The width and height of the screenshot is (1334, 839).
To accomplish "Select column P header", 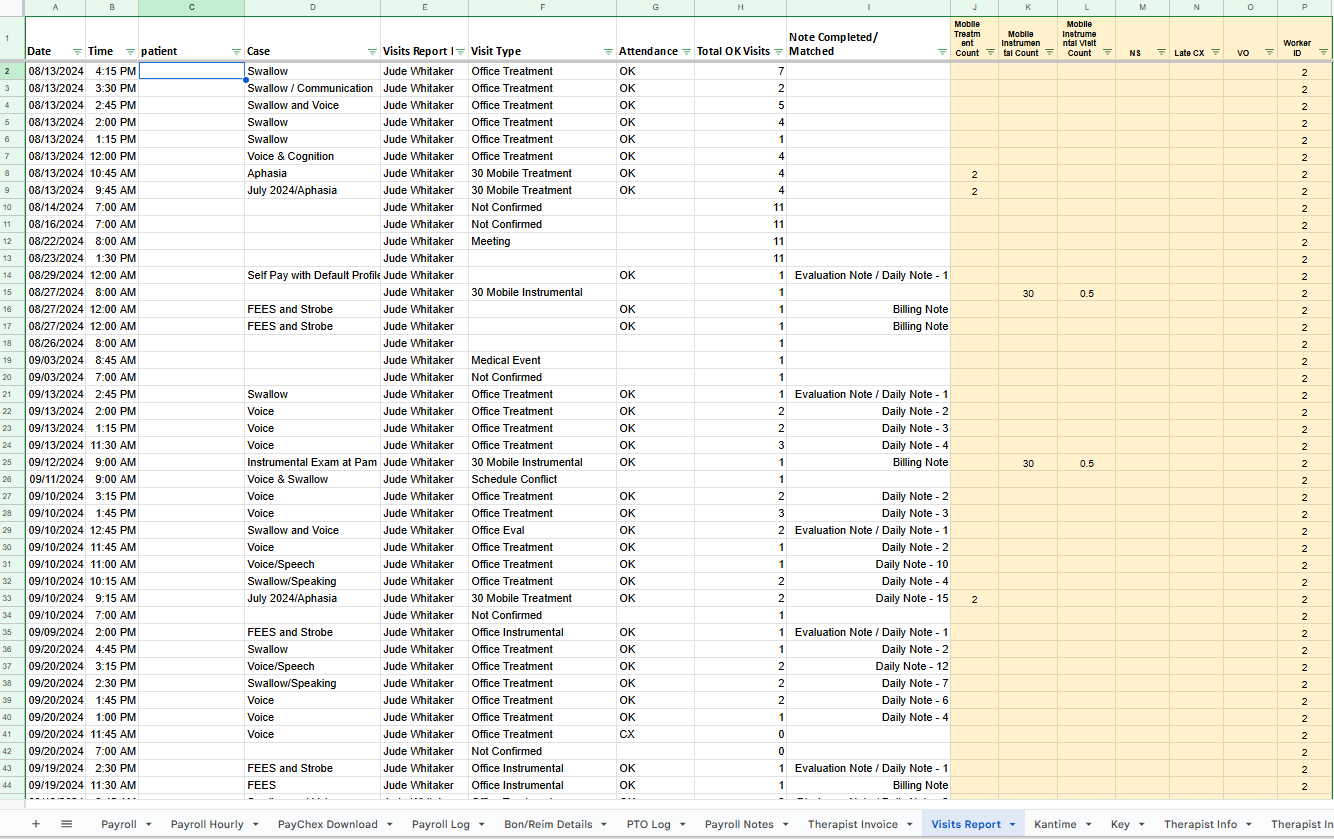I will click(1305, 8).
